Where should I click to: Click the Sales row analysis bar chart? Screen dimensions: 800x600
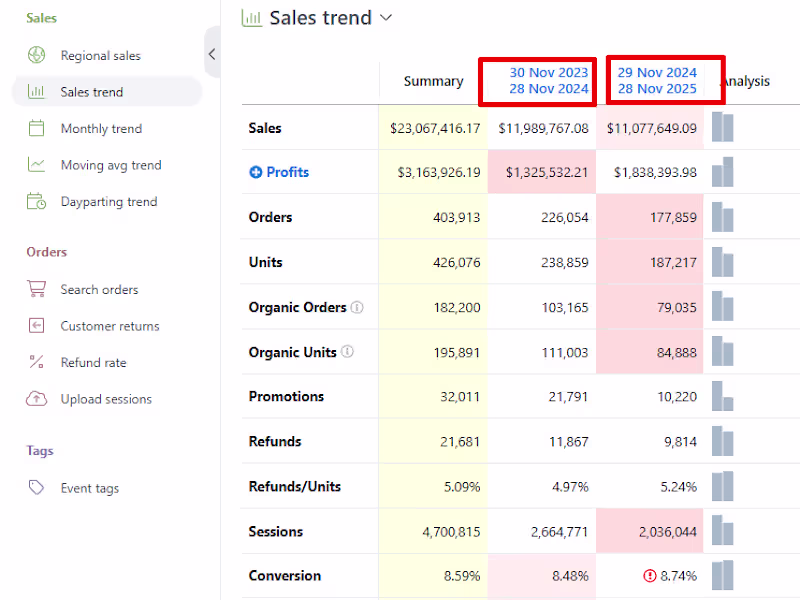click(723, 128)
